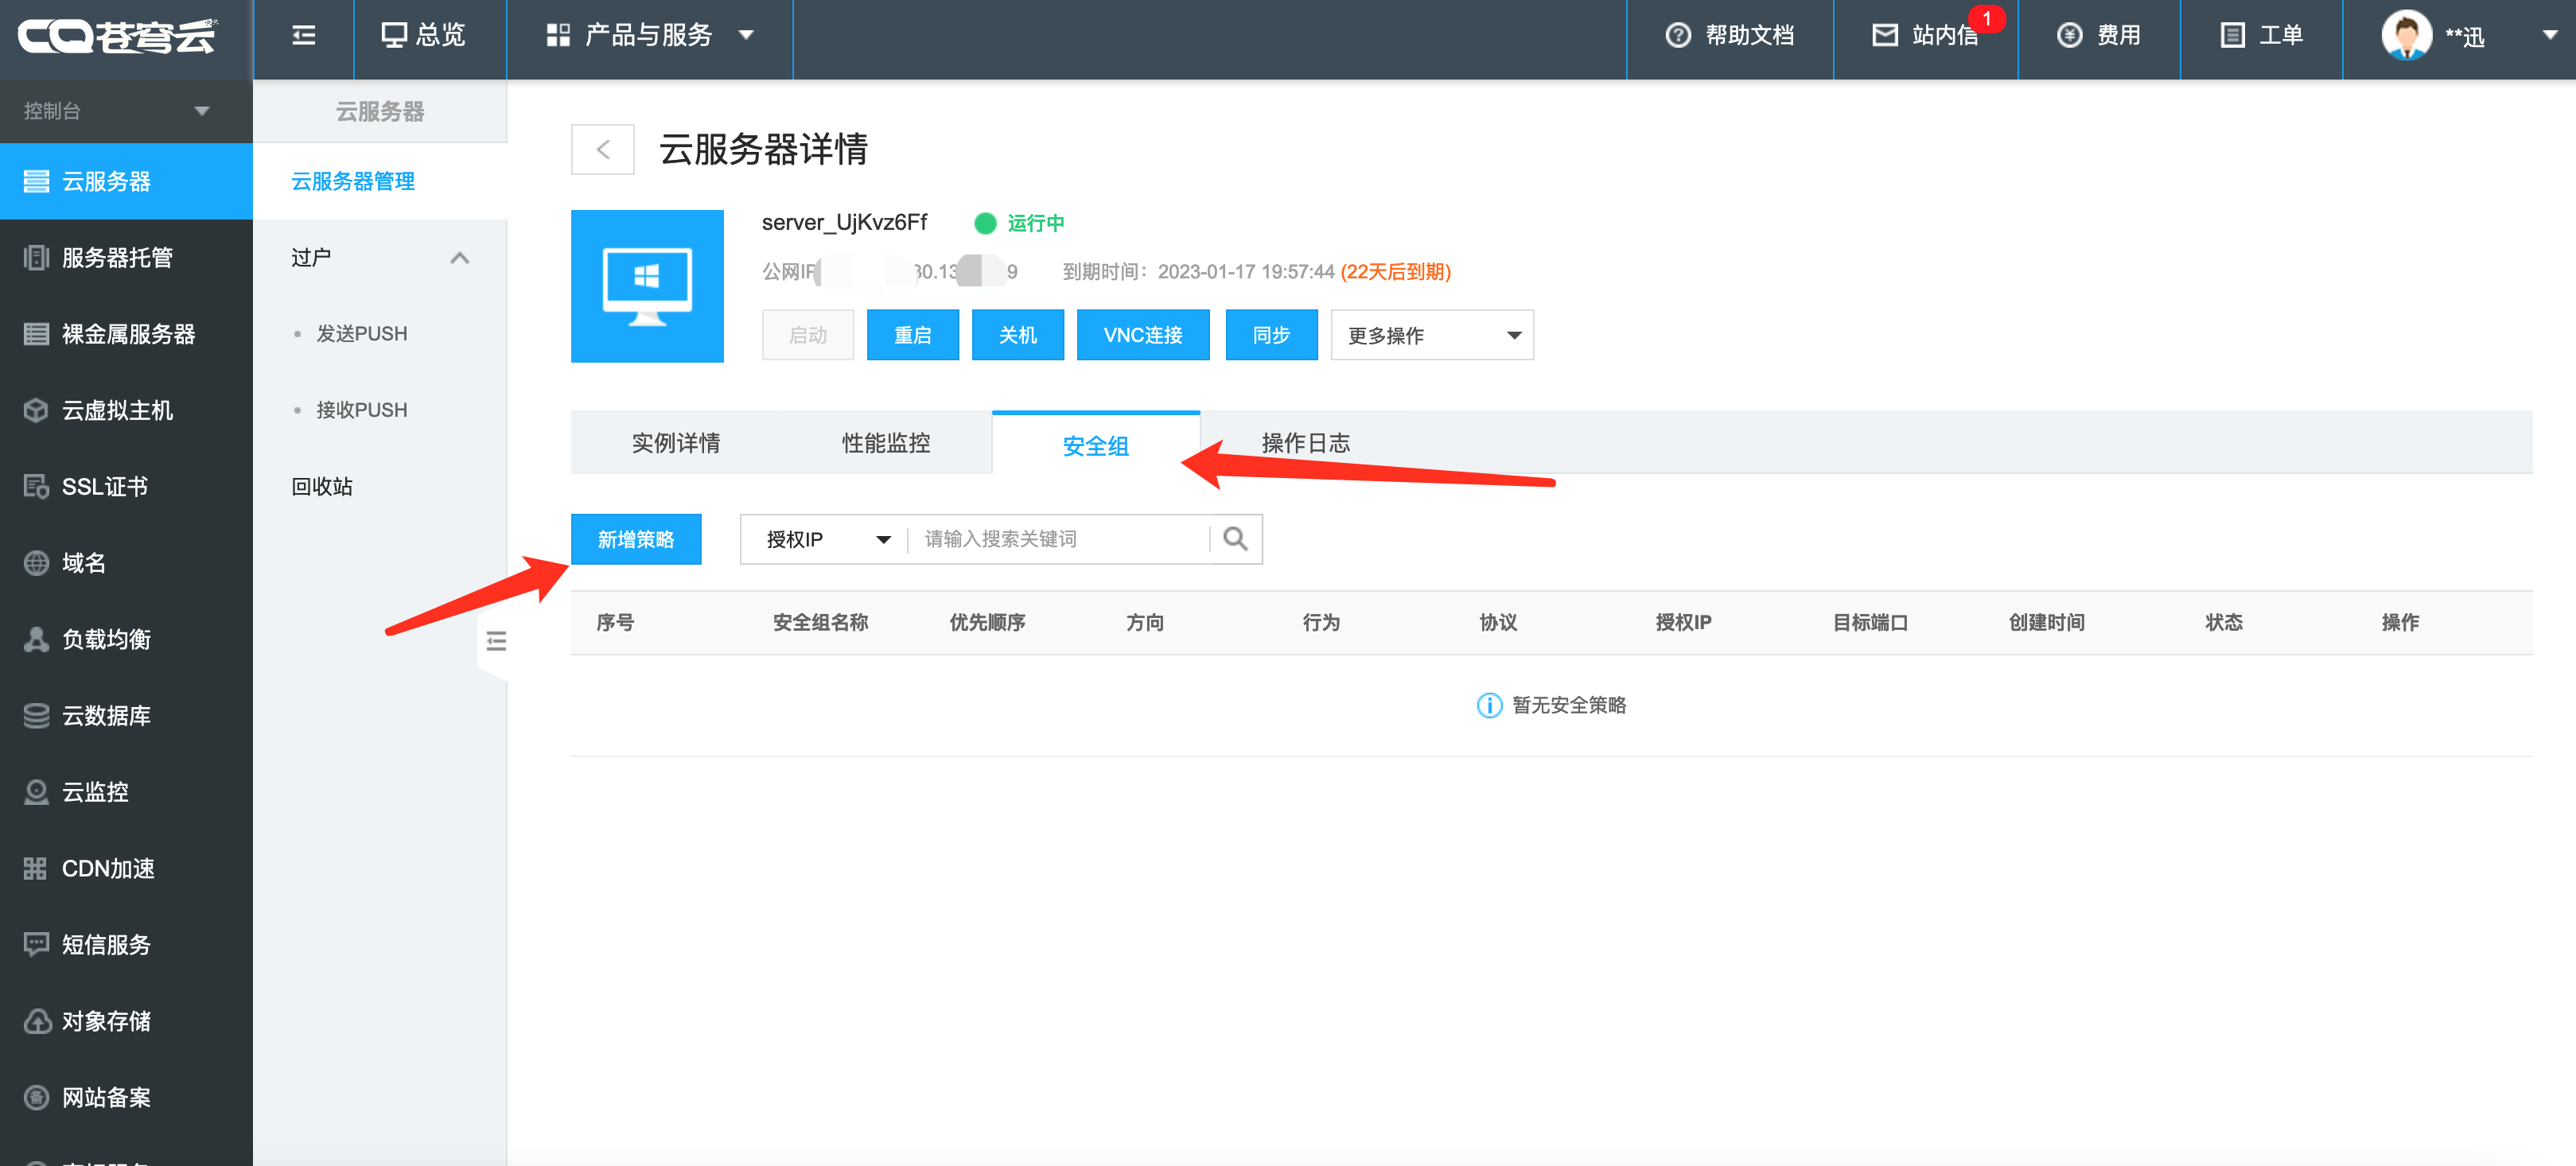This screenshot has height=1166, width=2576.
Task: Switch to 操作日志 tab
Action: coord(1305,443)
